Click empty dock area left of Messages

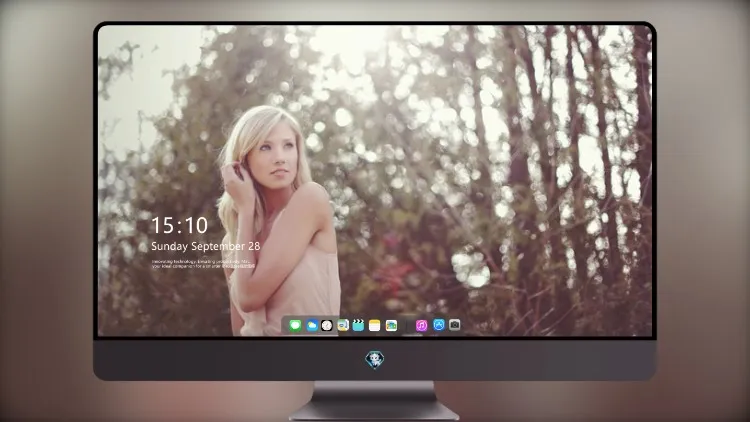click(285, 326)
